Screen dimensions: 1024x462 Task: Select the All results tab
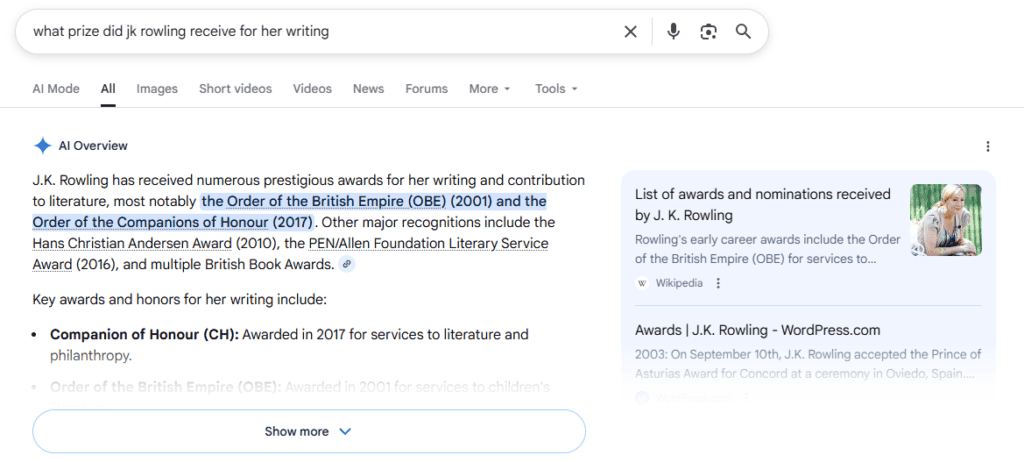point(108,89)
